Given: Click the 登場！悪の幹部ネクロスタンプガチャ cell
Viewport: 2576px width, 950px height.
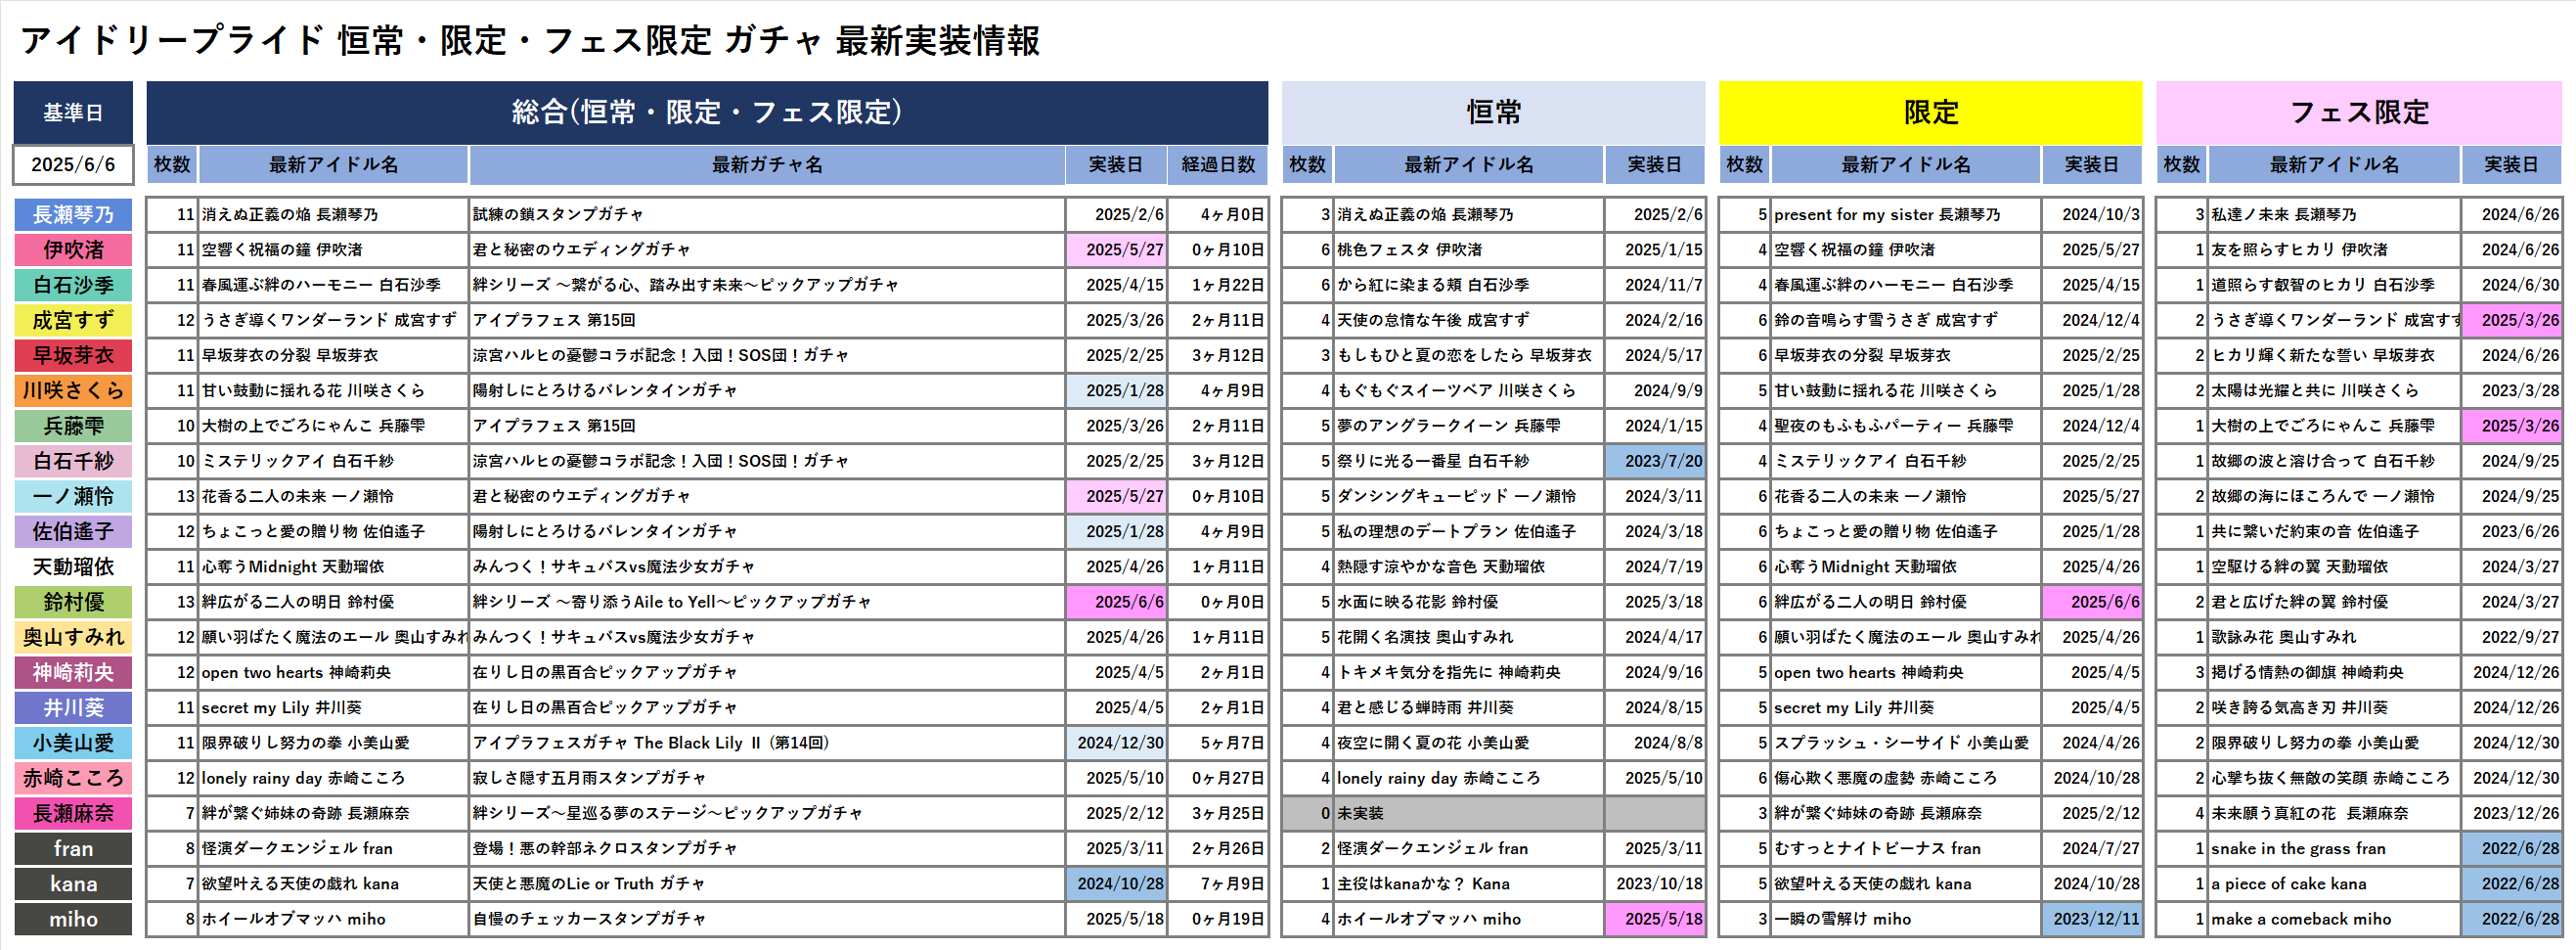Looking at the screenshot, I should point(767,849).
